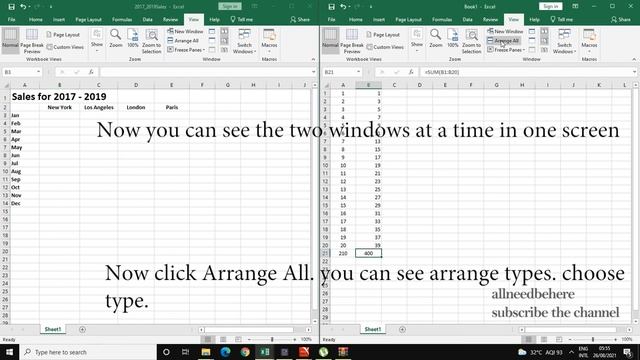Screen dimensions: 640x360
Task: Toggle Synchronous Scrolling in left window
Action: pos(224,40)
